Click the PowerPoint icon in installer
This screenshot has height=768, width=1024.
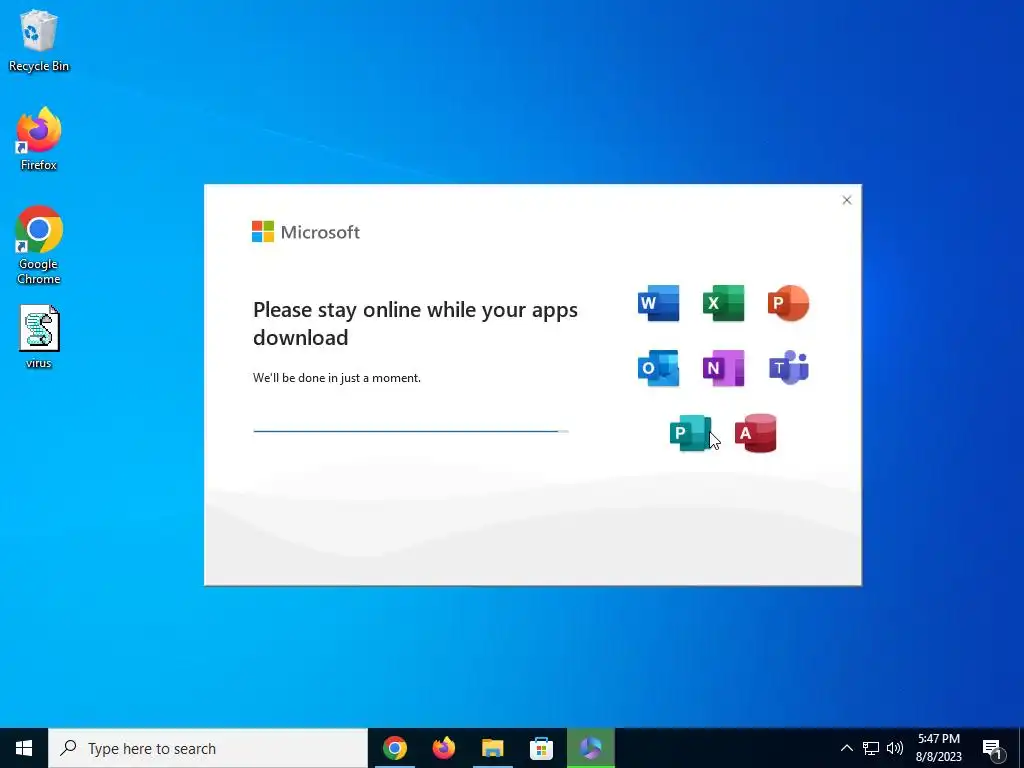pos(788,303)
